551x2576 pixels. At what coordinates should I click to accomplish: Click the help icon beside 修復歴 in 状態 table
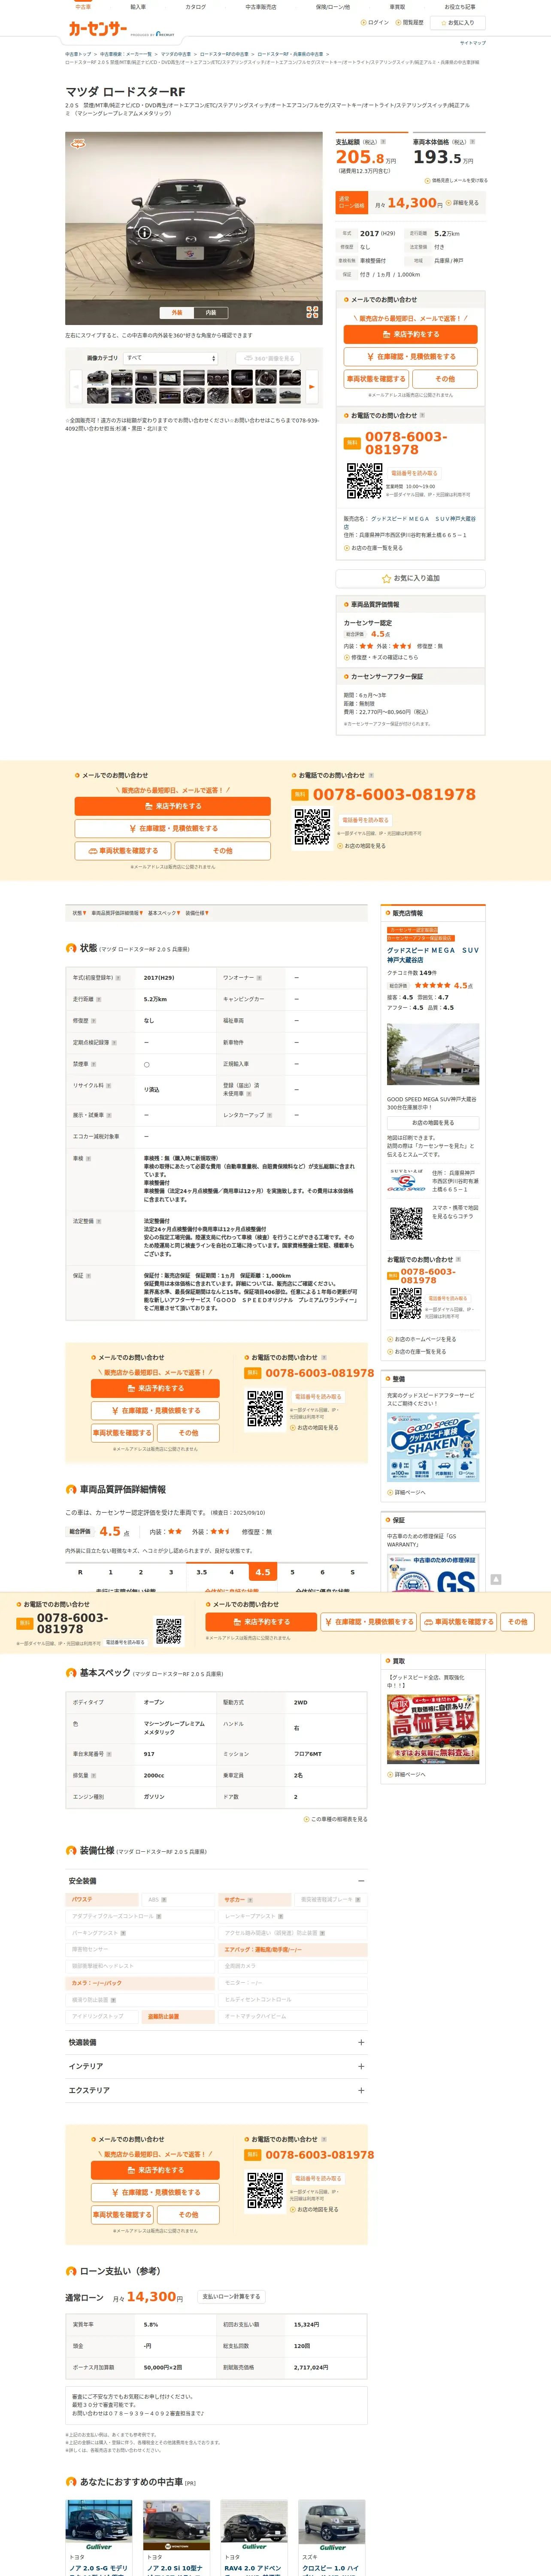[x=95, y=1020]
